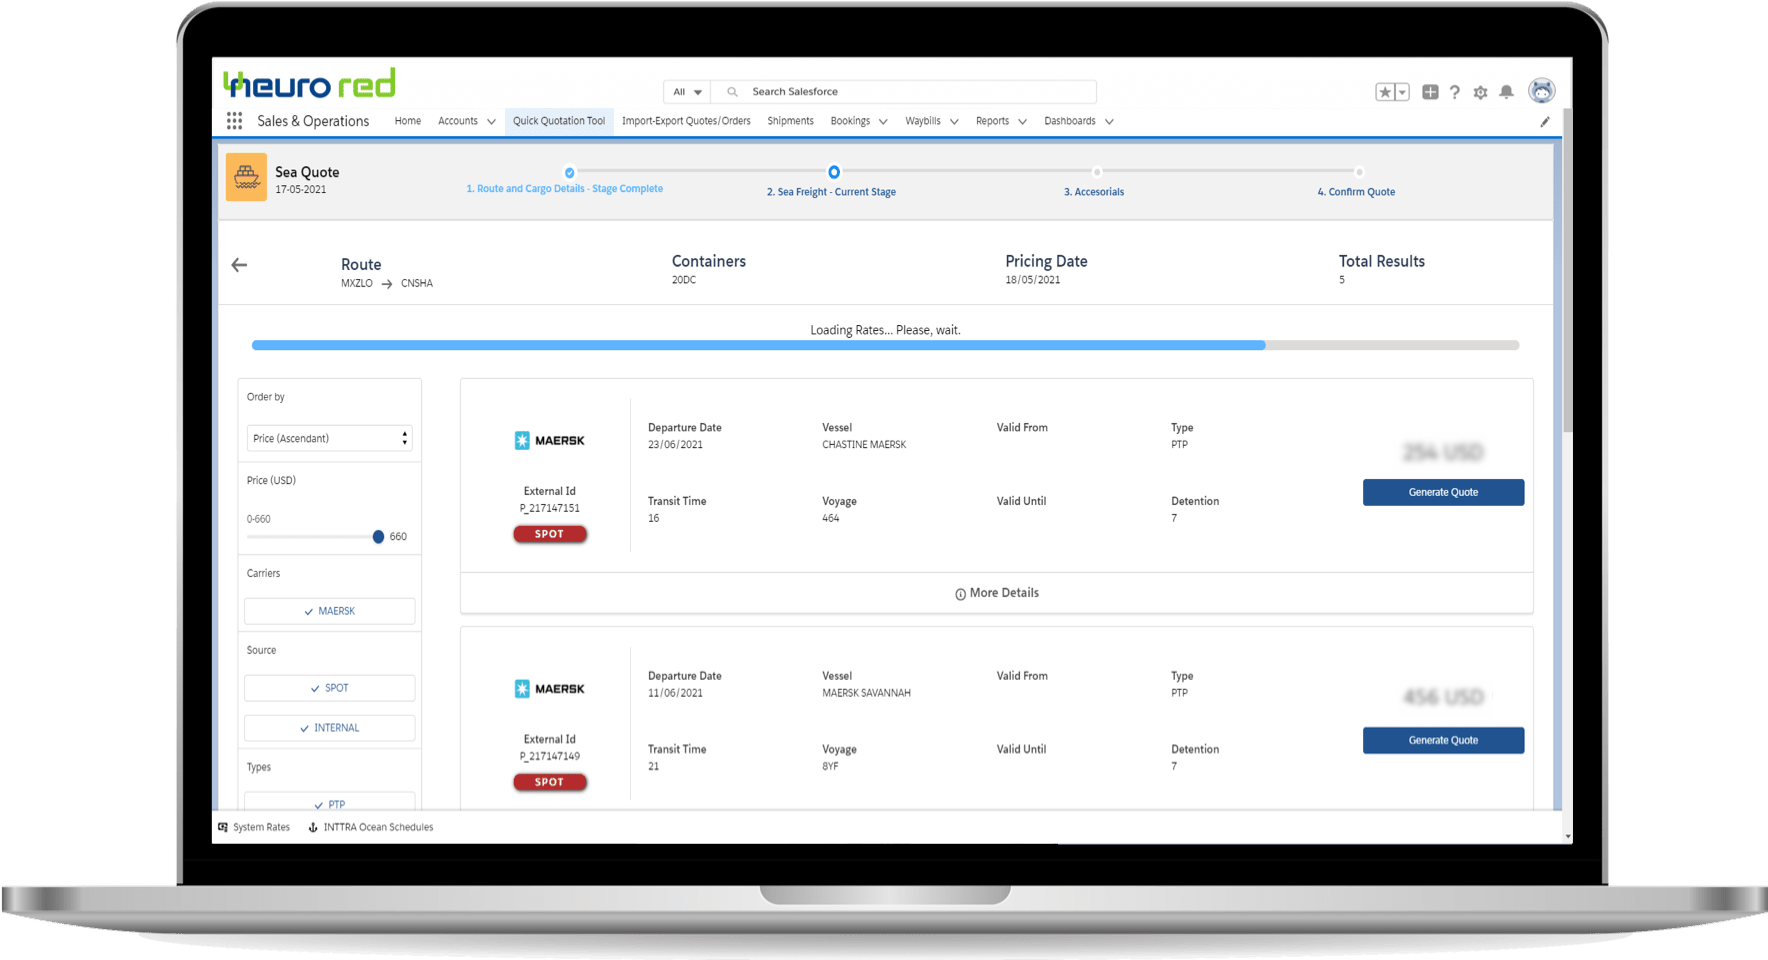Open the Setup gear icon
This screenshot has height=960, width=1768.
1480,92
